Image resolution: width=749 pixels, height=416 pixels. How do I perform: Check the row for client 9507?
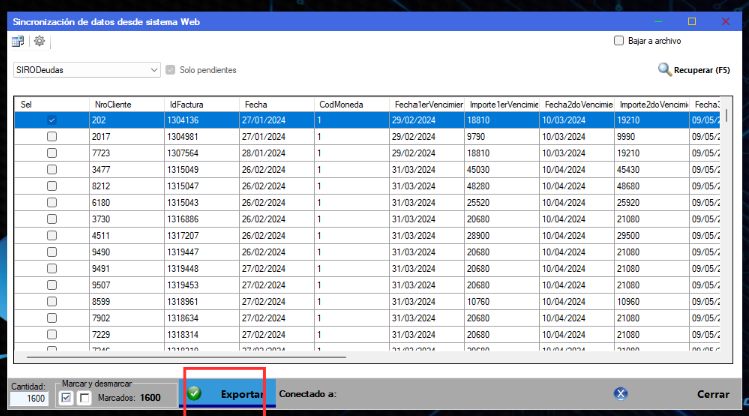click(x=52, y=285)
